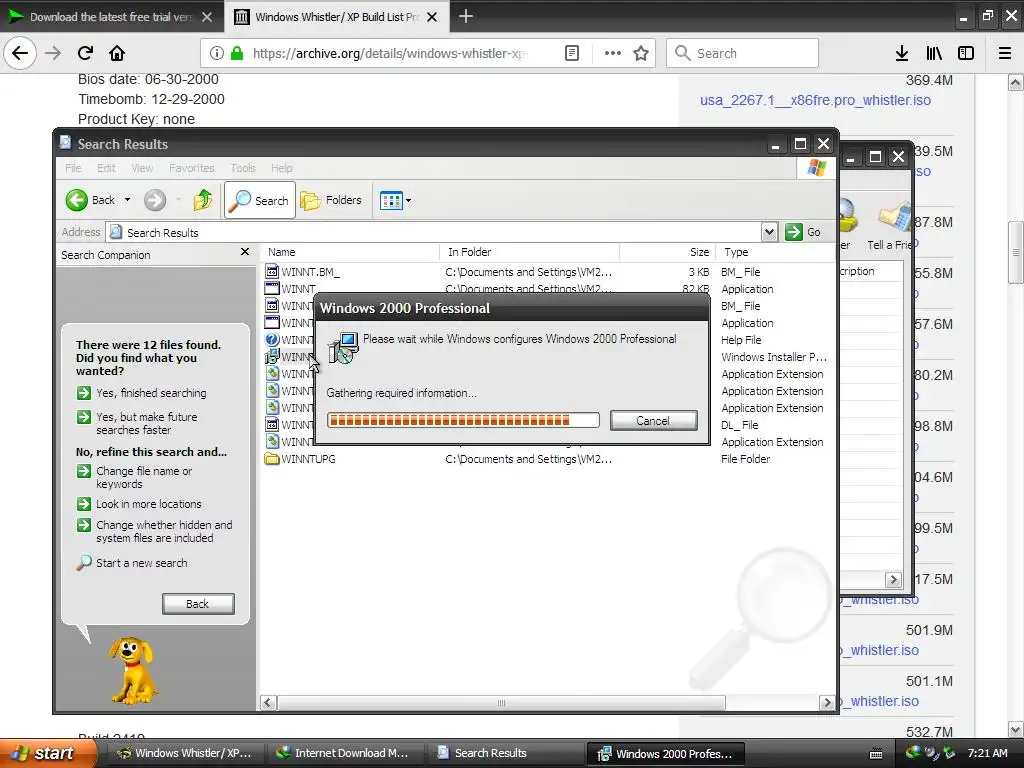The width and height of the screenshot is (1024, 768).
Task: Open Firefox downloads panel
Action: coord(902,53)
